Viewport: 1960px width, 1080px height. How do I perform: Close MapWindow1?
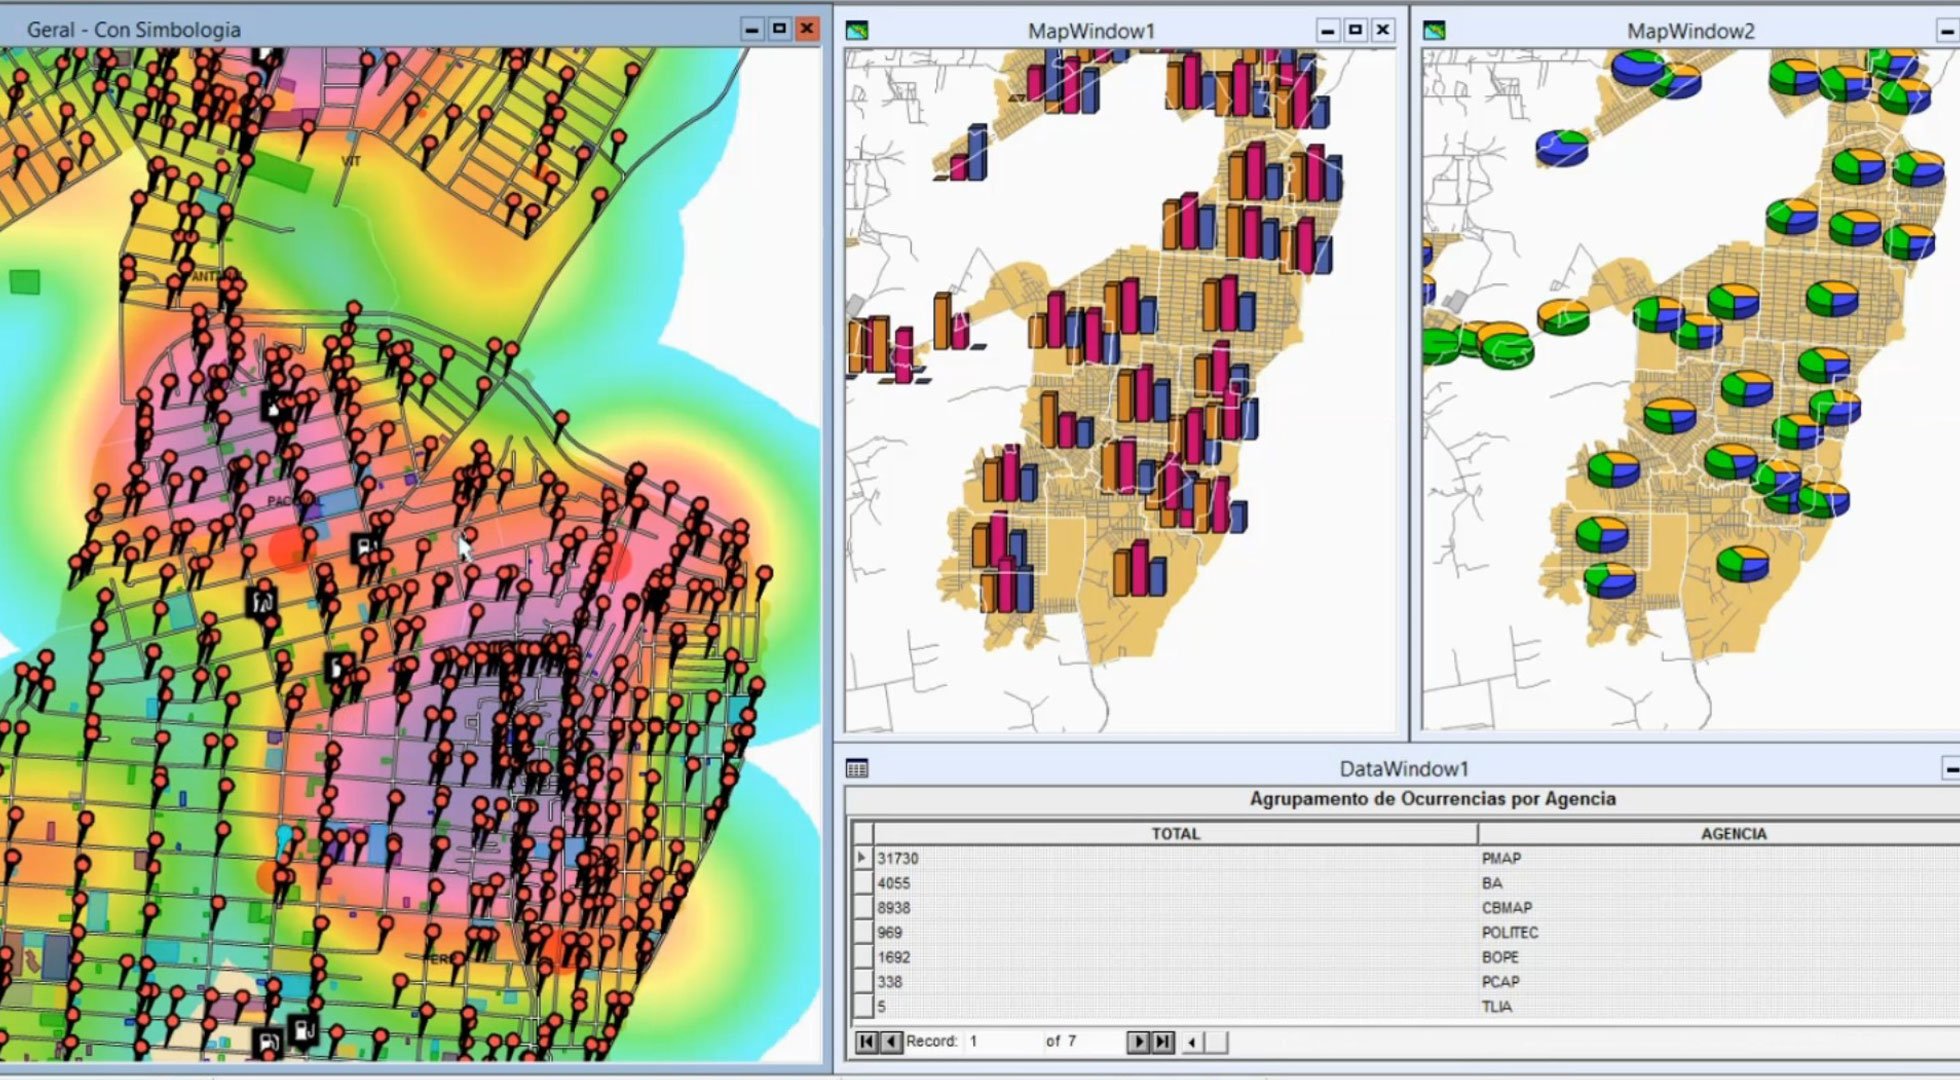(1383, 30)
